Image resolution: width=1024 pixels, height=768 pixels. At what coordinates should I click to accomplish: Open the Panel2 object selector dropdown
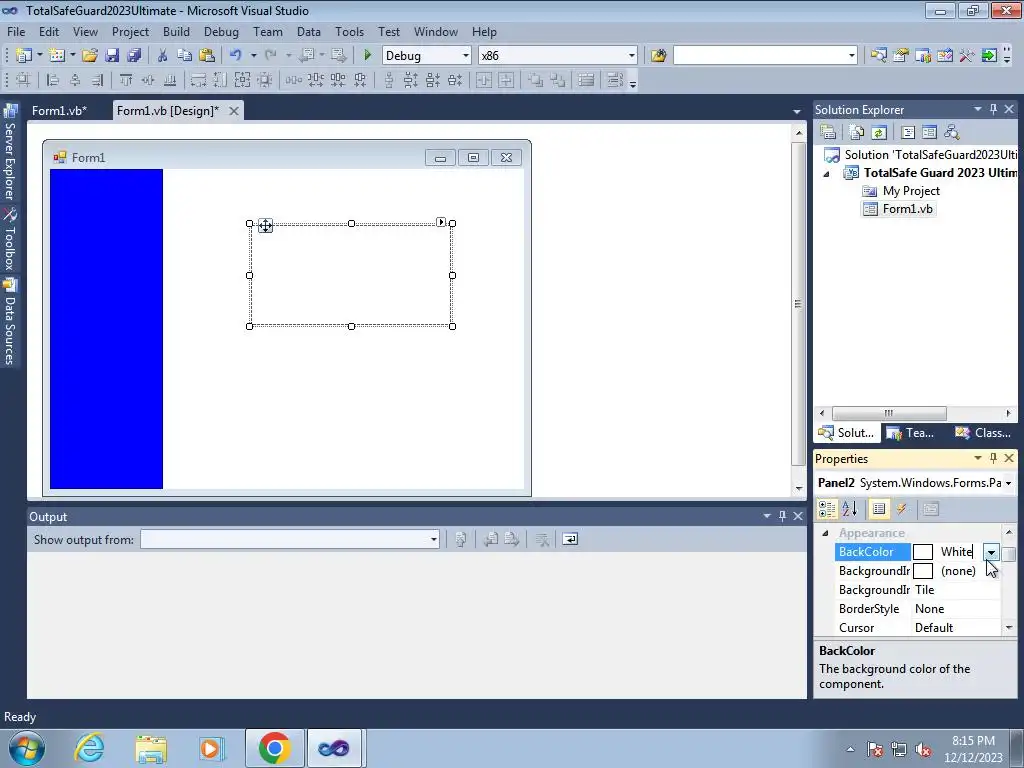tap(1008, 483)
